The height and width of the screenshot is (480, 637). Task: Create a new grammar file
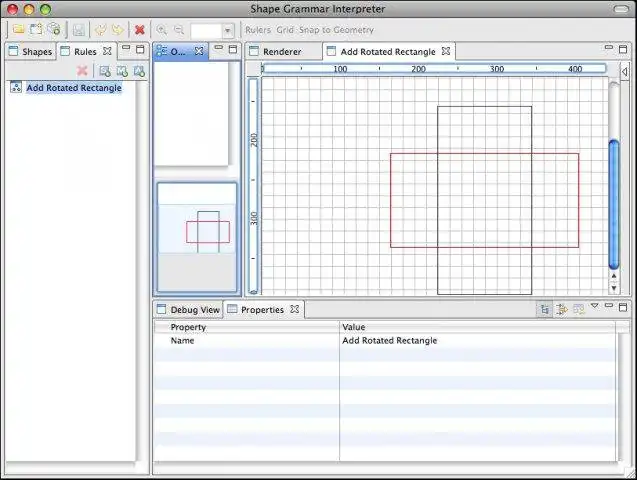36,29
